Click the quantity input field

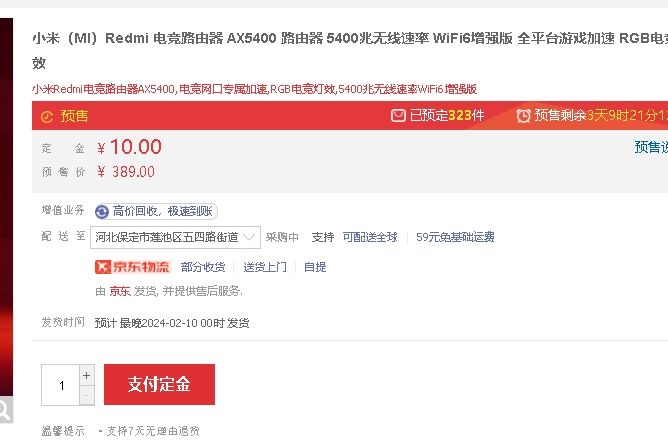pyautogui.click(x=60, y=385)
